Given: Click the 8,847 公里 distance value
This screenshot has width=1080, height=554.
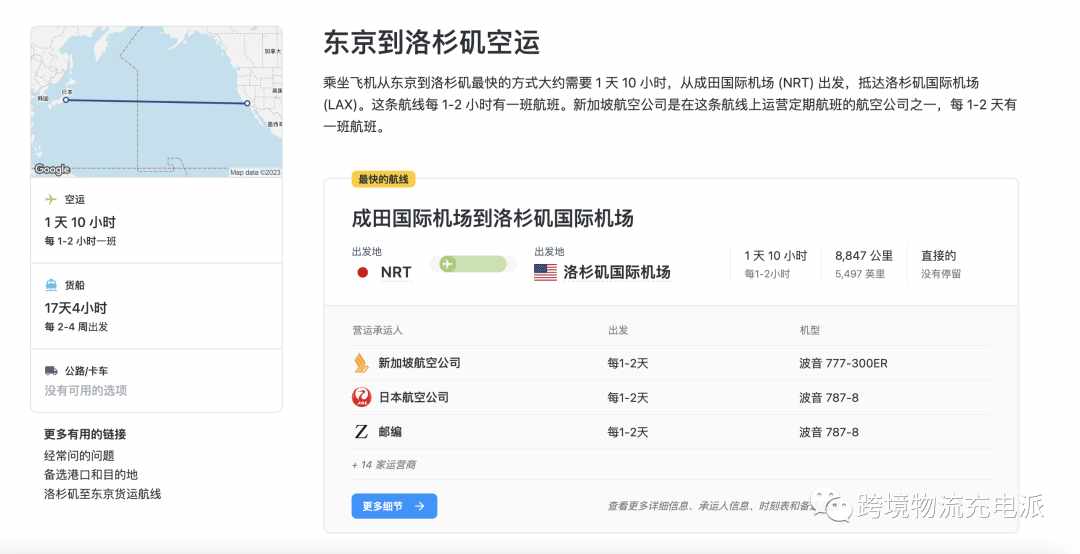Looking at the screenshot, I should 864,256.
